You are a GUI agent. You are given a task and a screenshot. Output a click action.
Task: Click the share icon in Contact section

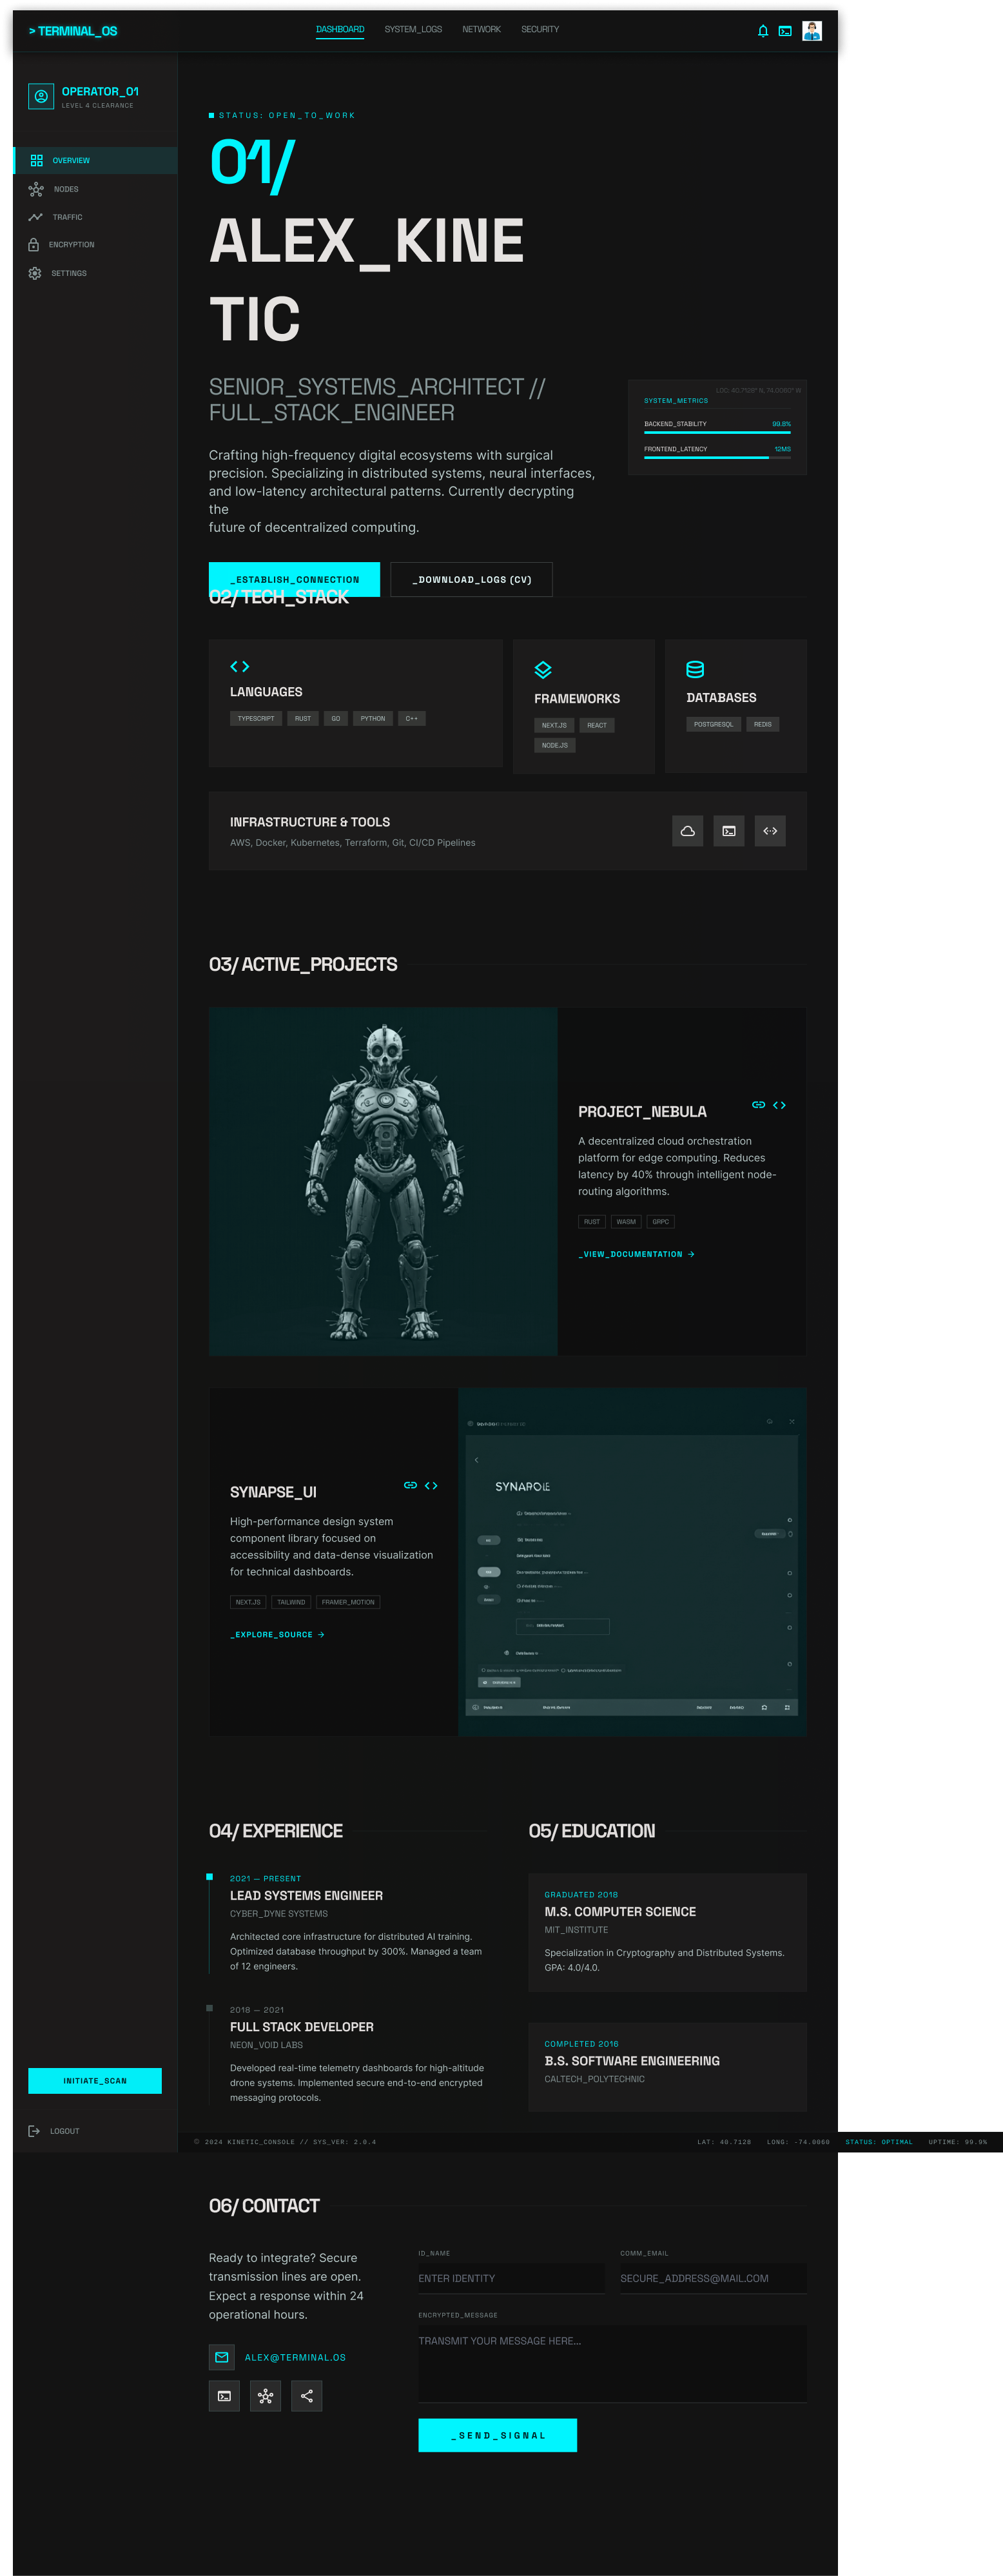pyautogui.click(x=306, y=2395)
